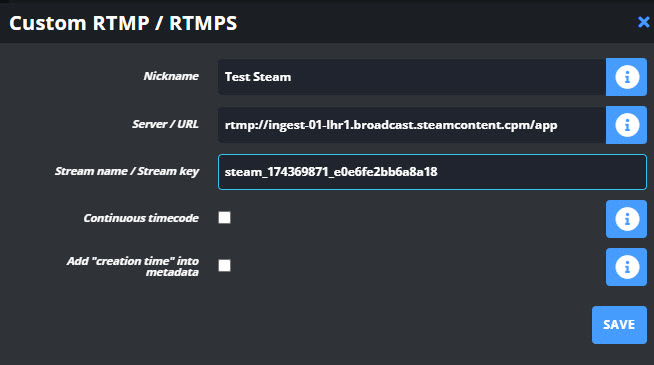Image resolution: width=654 pixels, height=365 pixels.
Task: Open info icon for creation time metadata
Action: click(x=626, y=267)
